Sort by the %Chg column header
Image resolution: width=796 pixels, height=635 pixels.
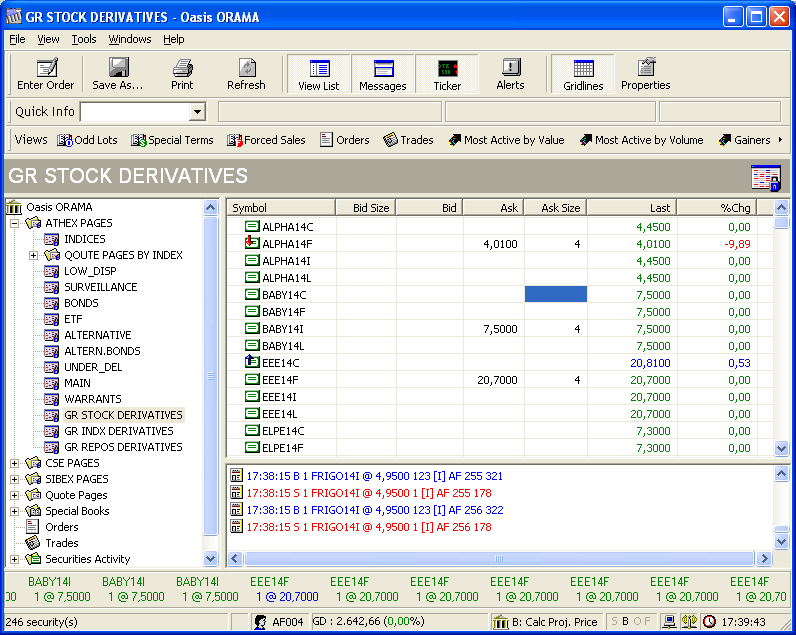coord(717,208)
